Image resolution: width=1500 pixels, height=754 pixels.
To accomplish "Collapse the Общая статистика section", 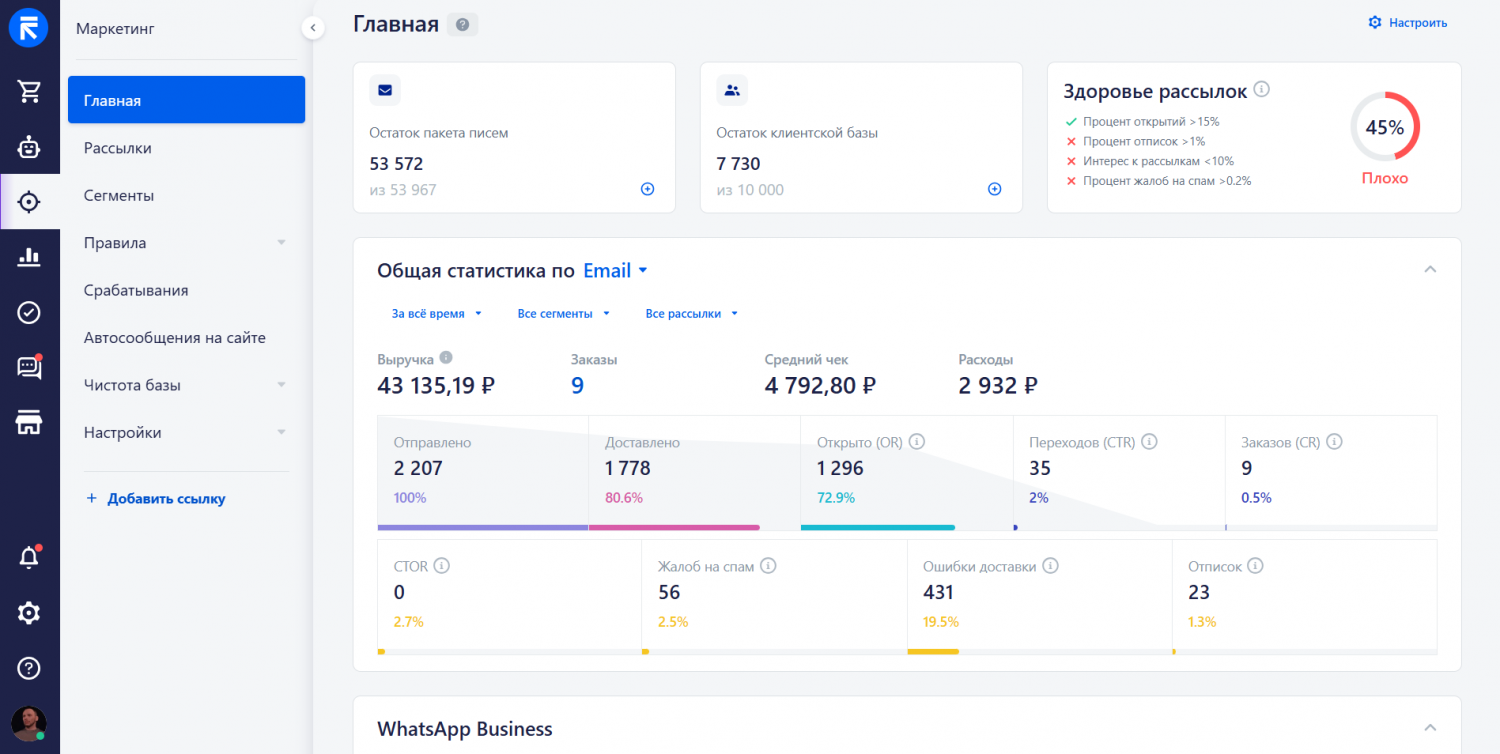I will 1430,270.
